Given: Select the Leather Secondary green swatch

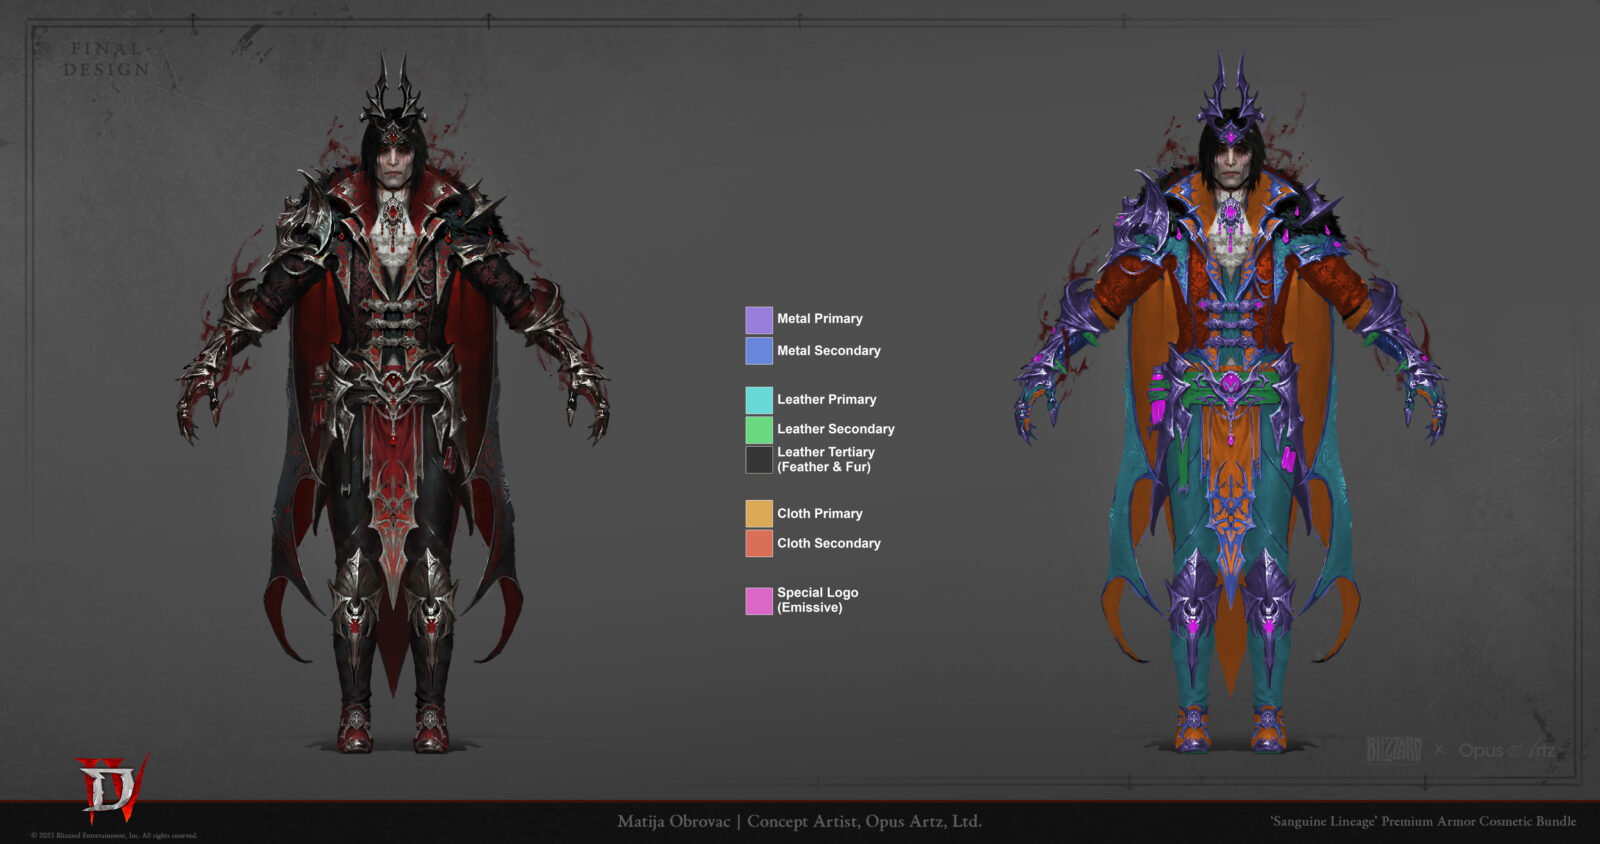Looking at the screenshot, I should click(759, 430).
